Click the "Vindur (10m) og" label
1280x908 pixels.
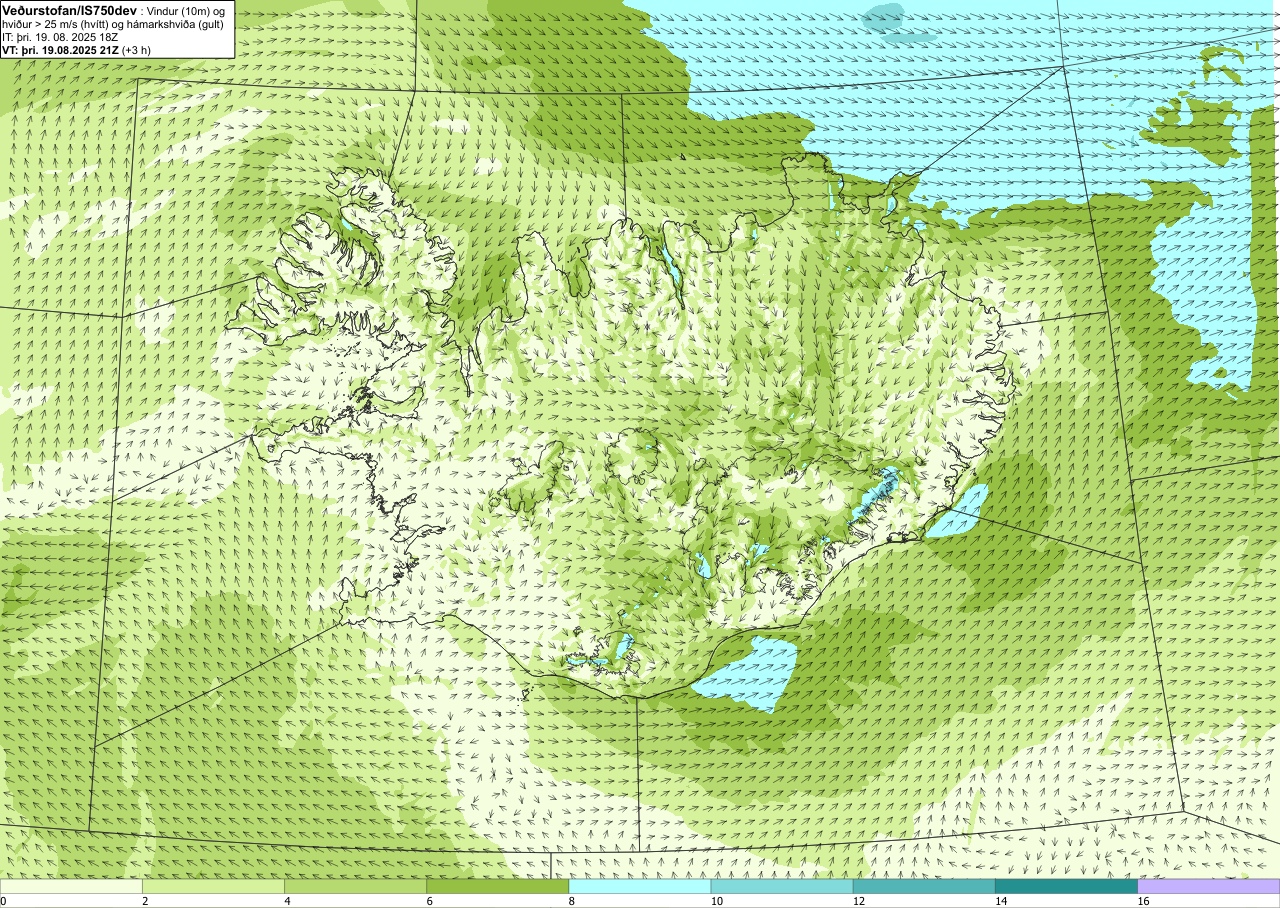[x=187, y=10]
